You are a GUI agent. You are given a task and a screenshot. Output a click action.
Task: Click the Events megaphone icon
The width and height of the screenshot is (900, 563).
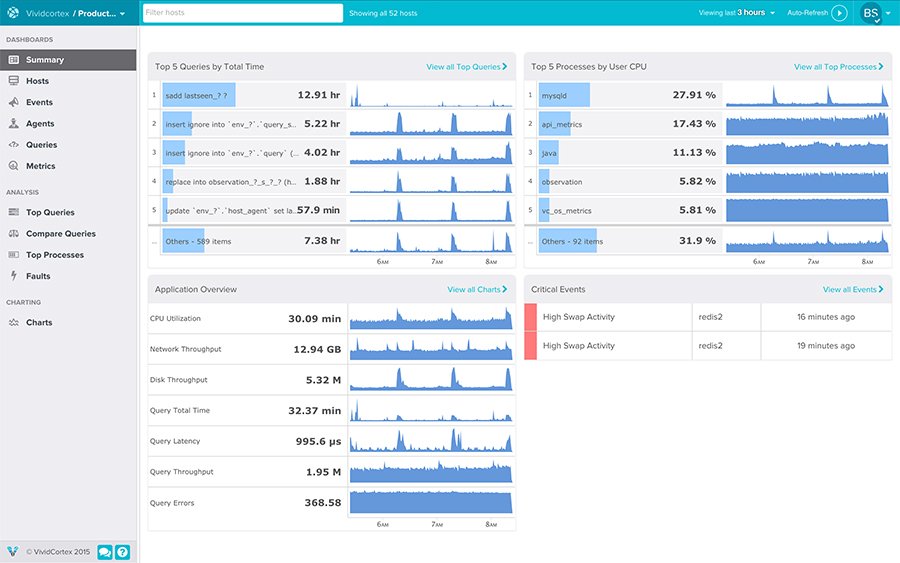point(14,102)
